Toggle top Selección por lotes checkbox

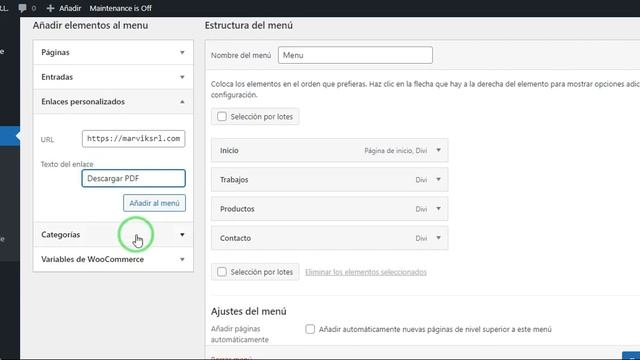pos(222,116)
